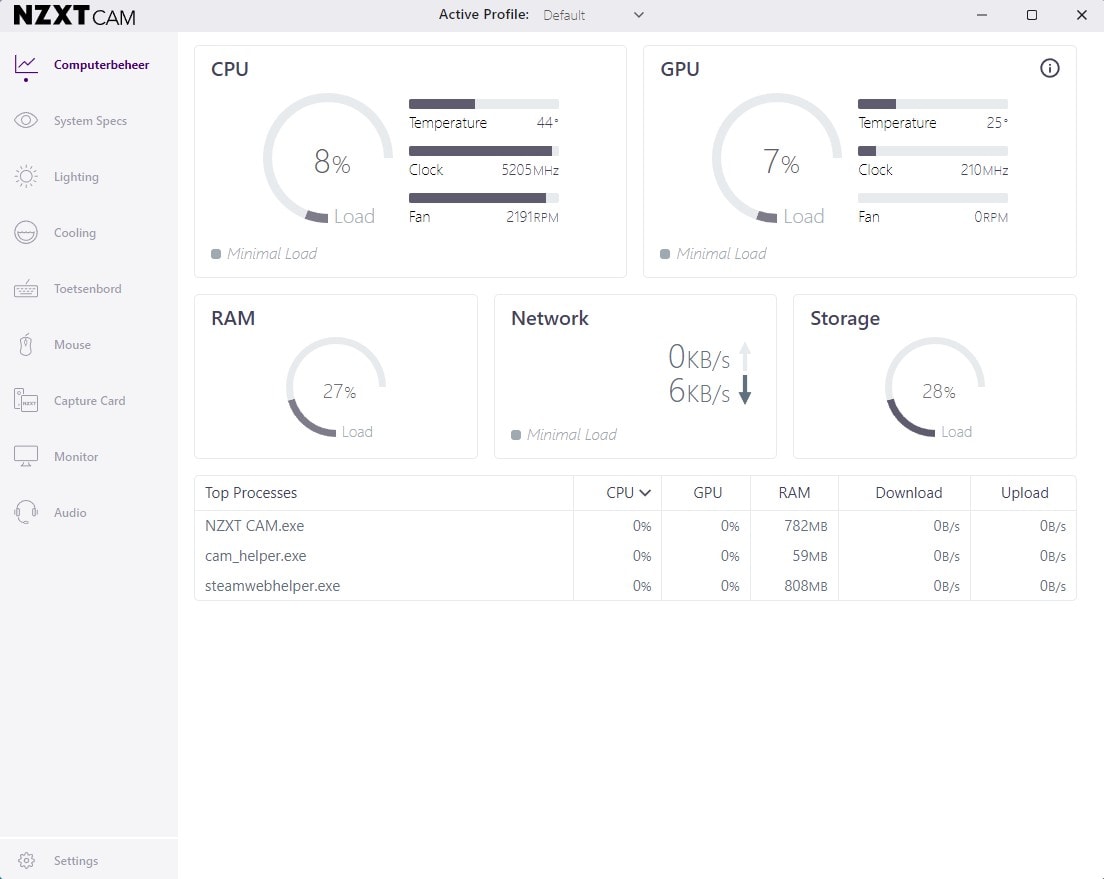Click Top Processes header
Image resolution: width=1104 pixels, height=879 pixels.
(x=251, y=493)
